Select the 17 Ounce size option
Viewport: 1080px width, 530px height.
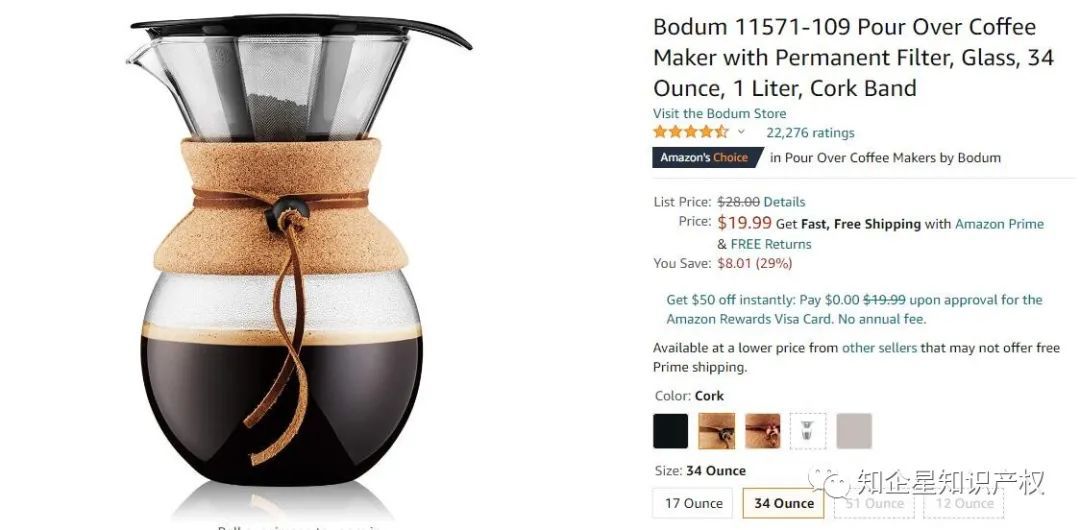point(694,503)
